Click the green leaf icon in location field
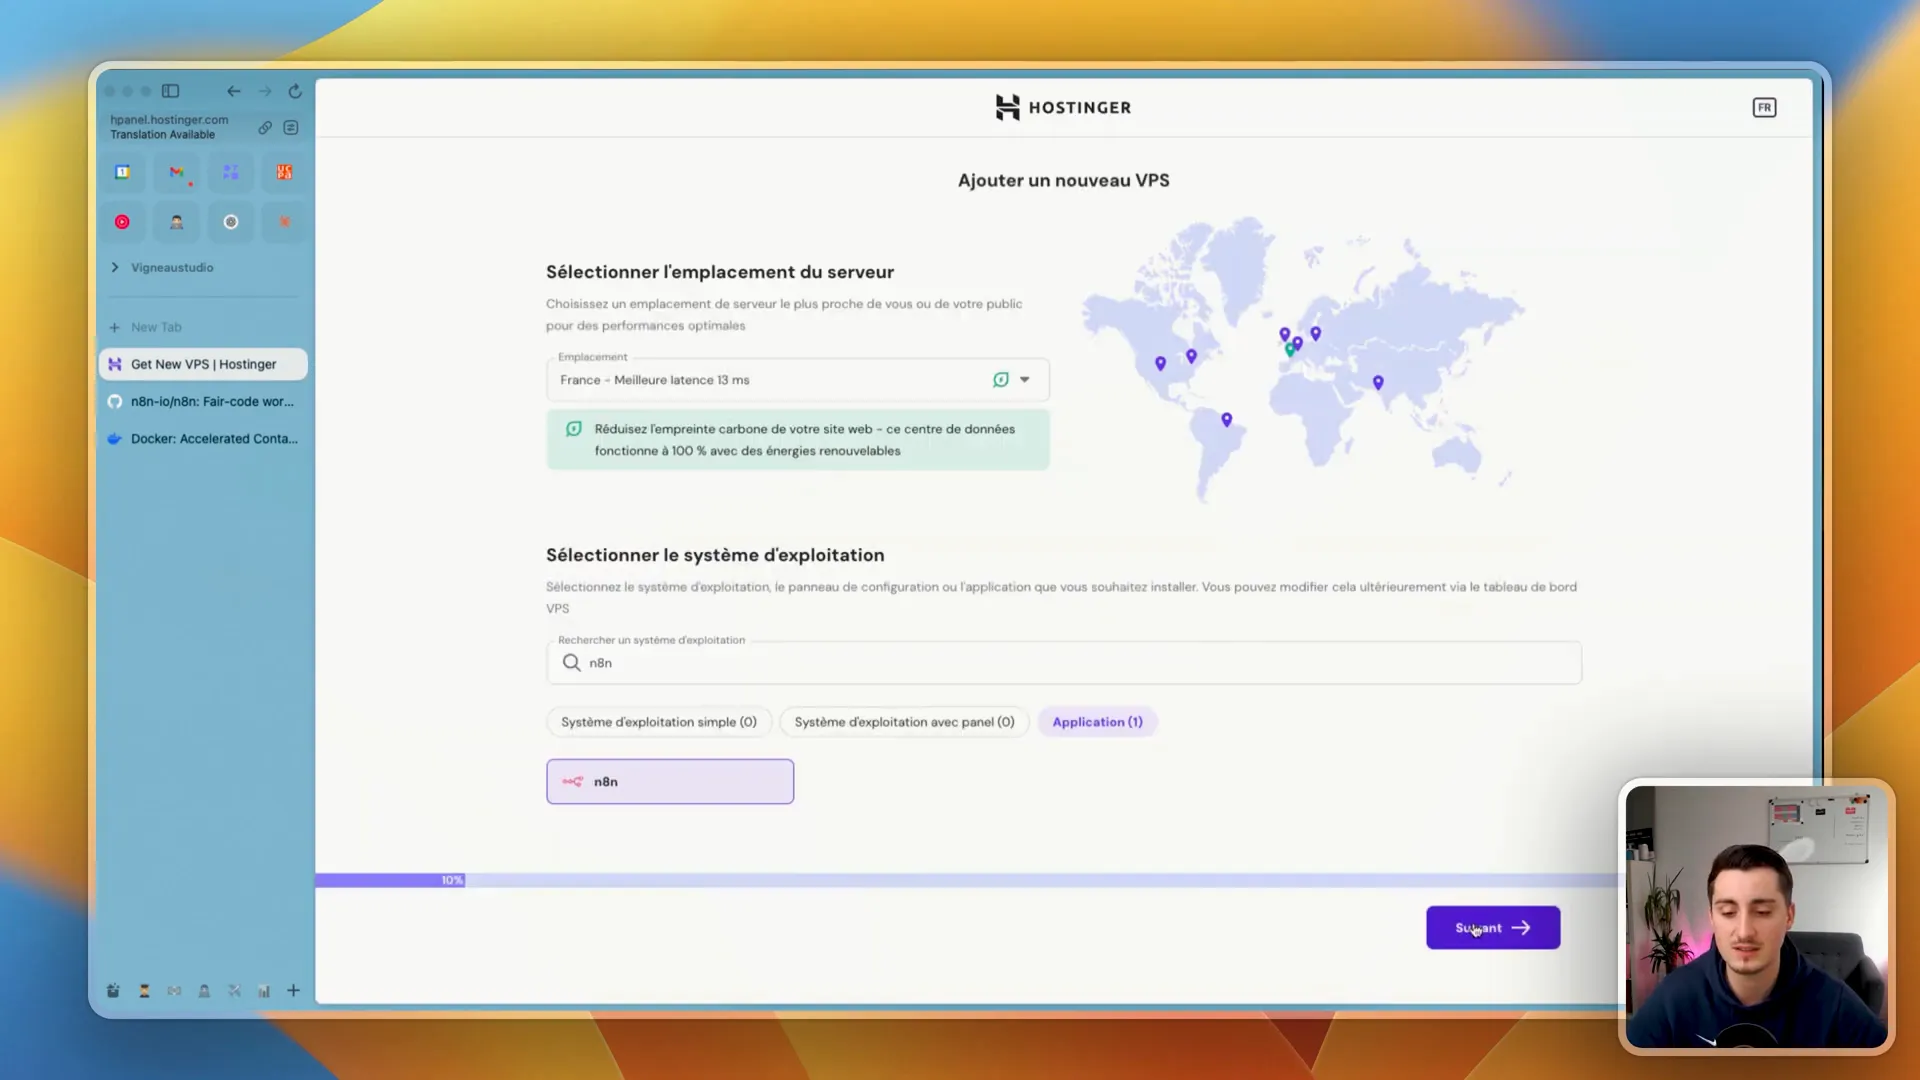Viewport: 1920px width, 1080px height. click(1000, 380)
